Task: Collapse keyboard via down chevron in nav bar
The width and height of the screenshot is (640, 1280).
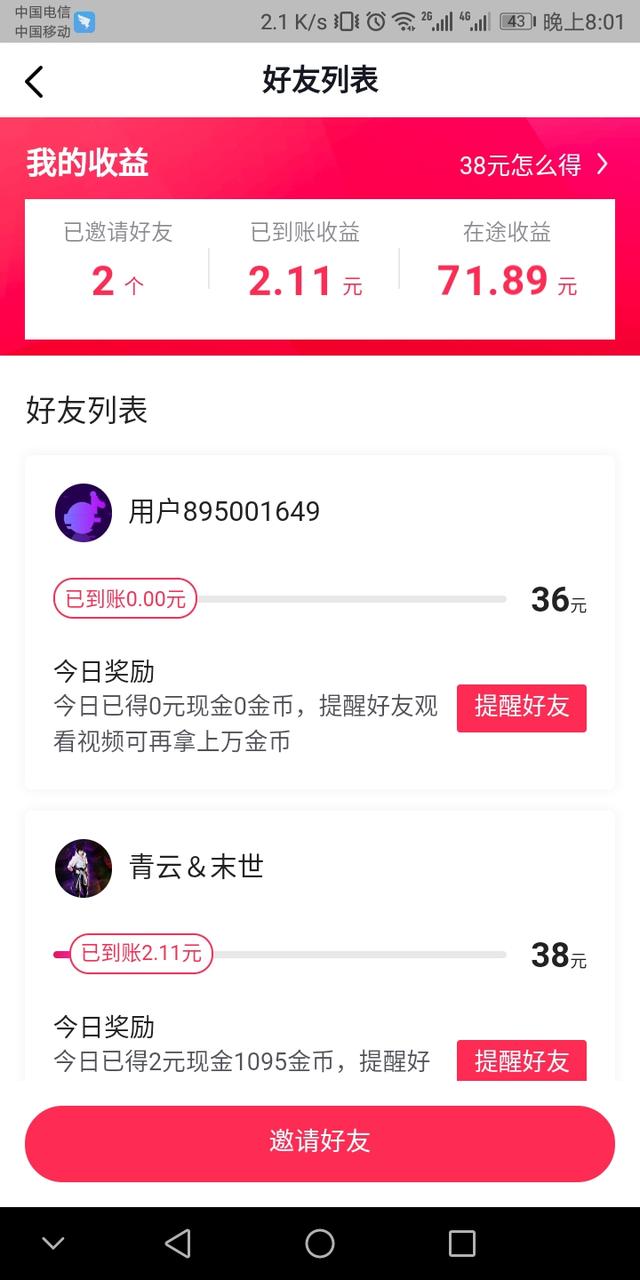Action: [53, 1243]
